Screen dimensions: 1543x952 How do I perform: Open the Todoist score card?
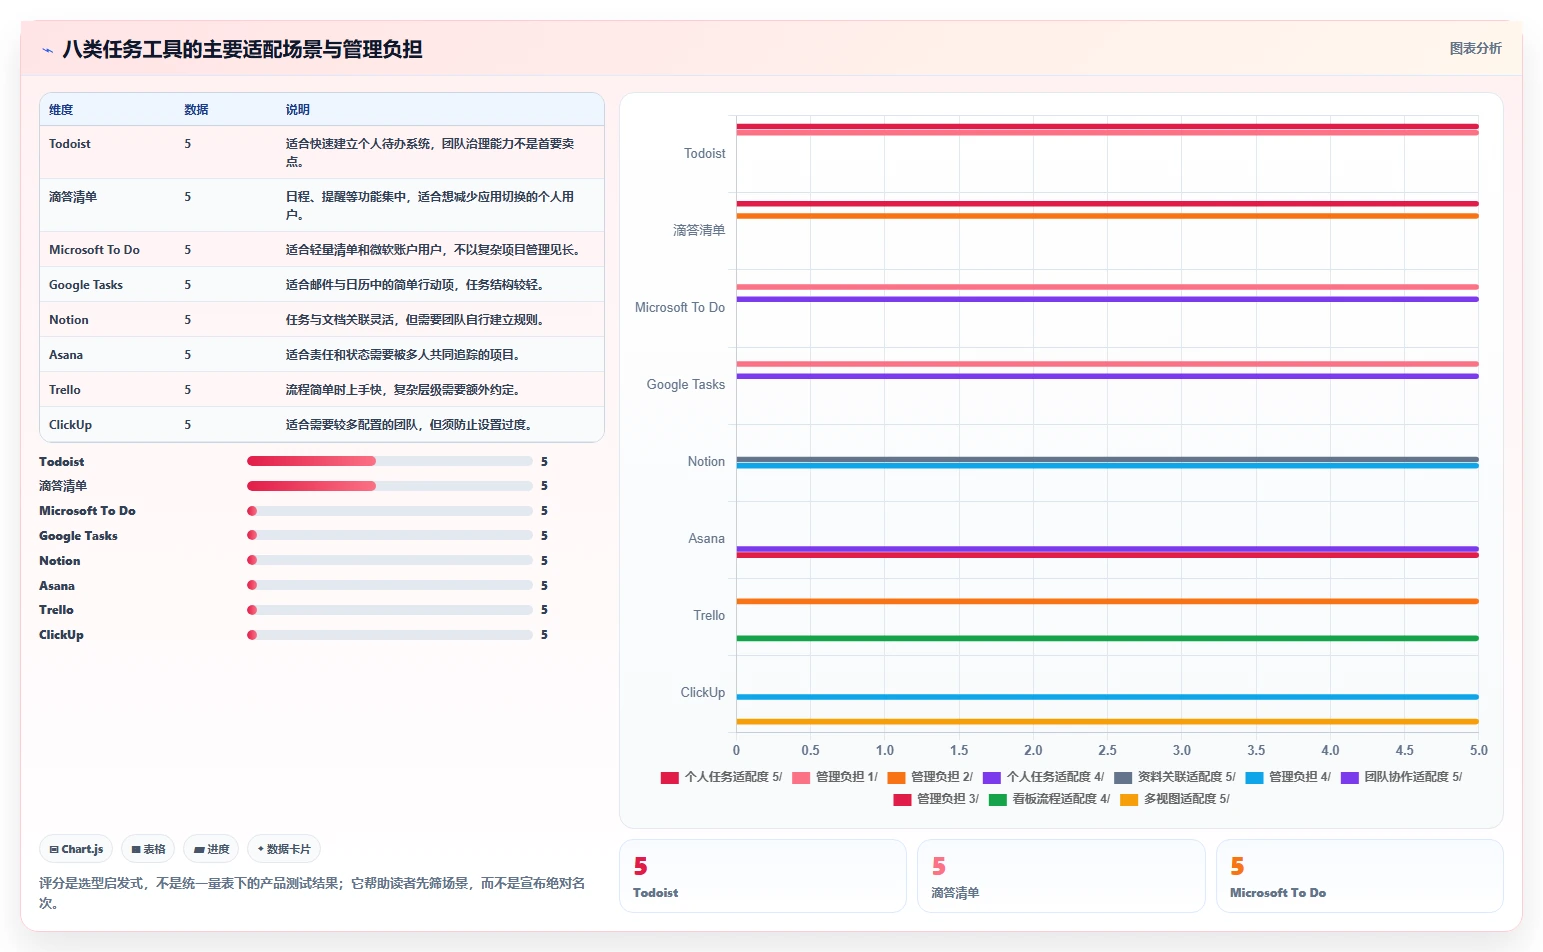pyautogui.click(x=763, y=876)
